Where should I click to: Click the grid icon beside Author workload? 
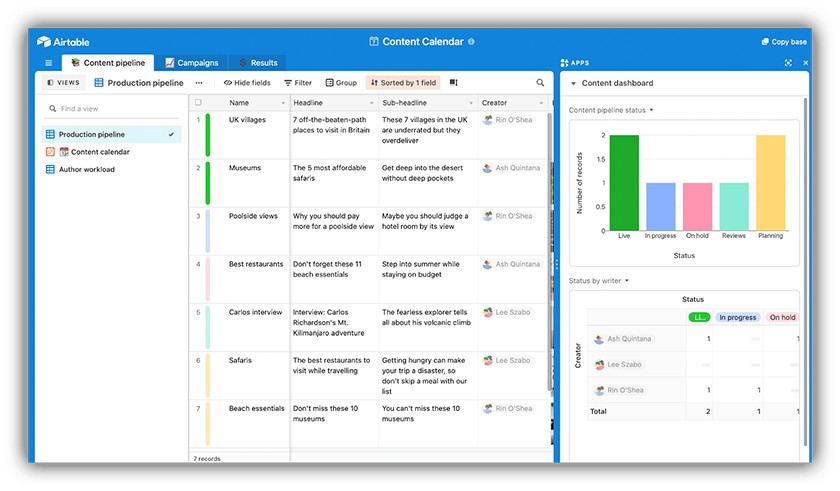point(50,169)
